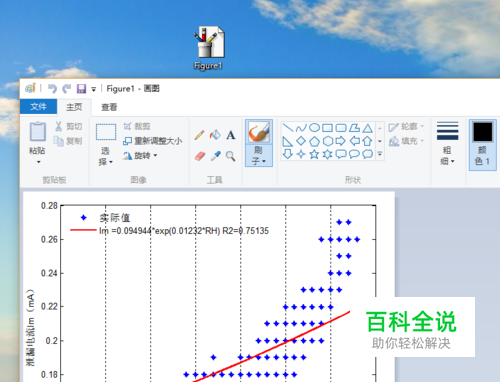
Task: Undo the last action in Paint
Action: 52,88
